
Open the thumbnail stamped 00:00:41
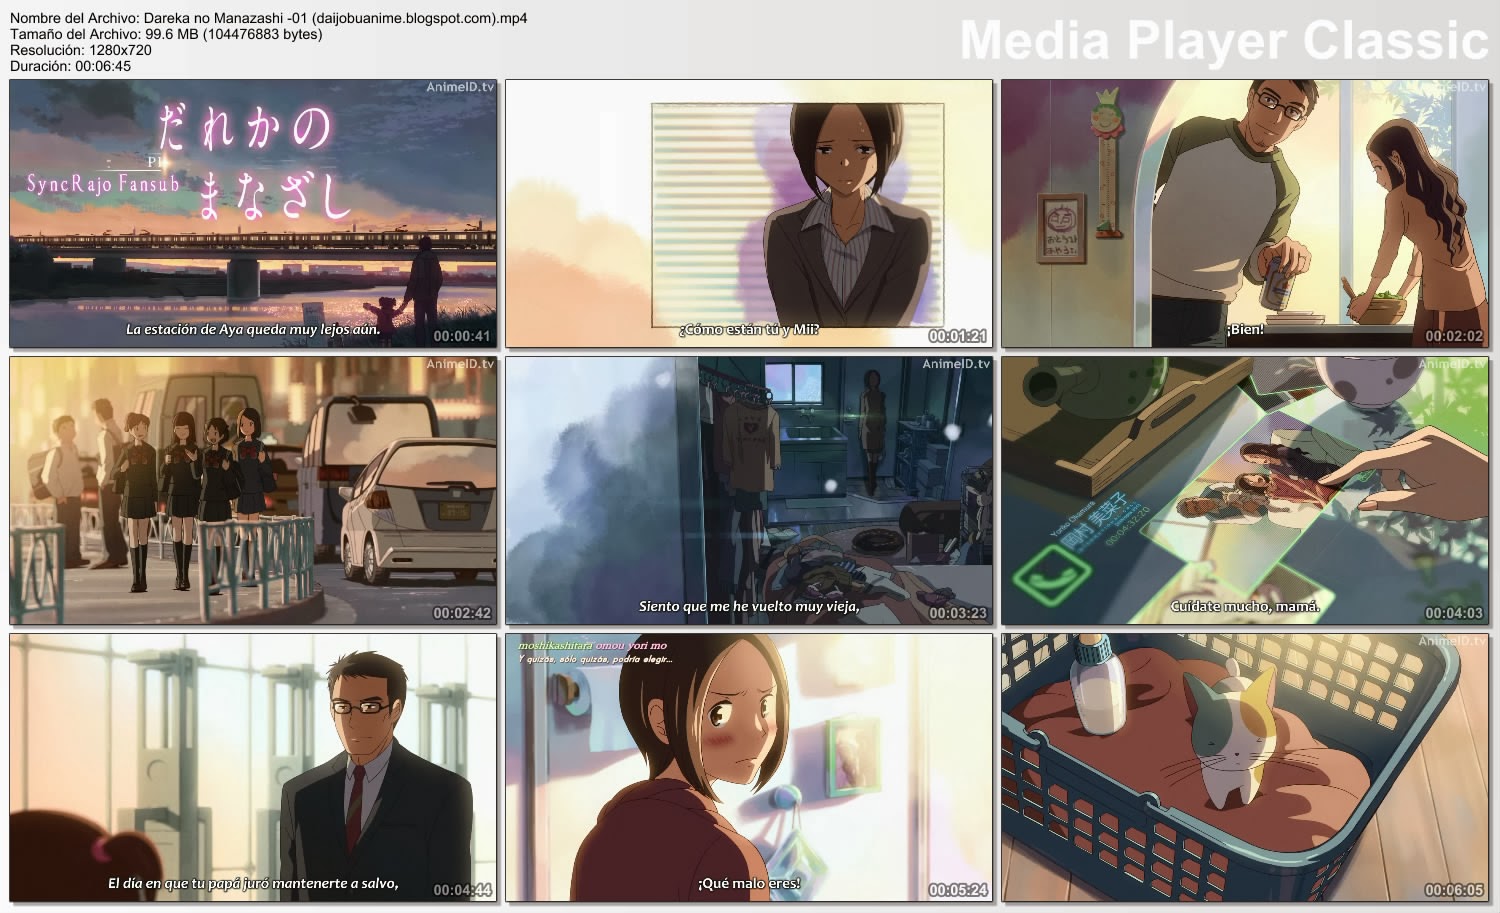(x=253, y=214)
